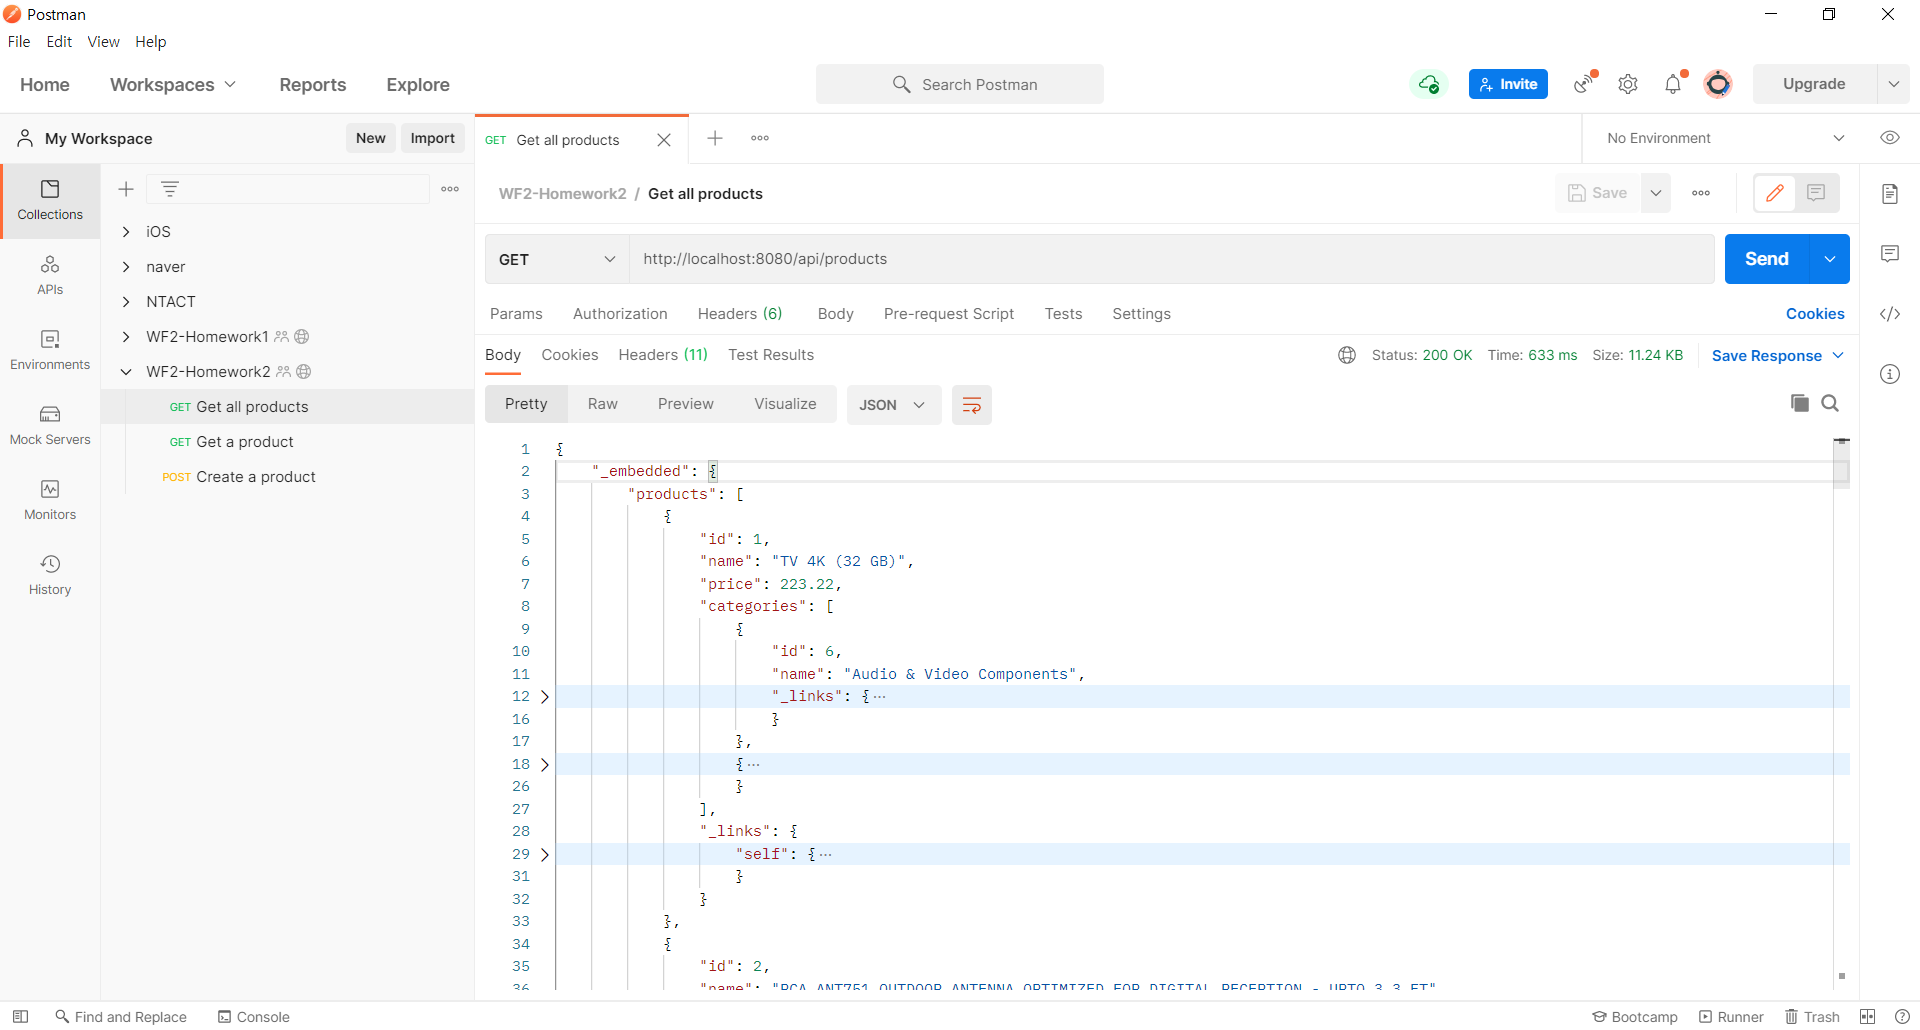The height and width of the screenshot is (1030, 1920).
Task: Switch to Pre-request Script tab
Action: click(949, 314)
